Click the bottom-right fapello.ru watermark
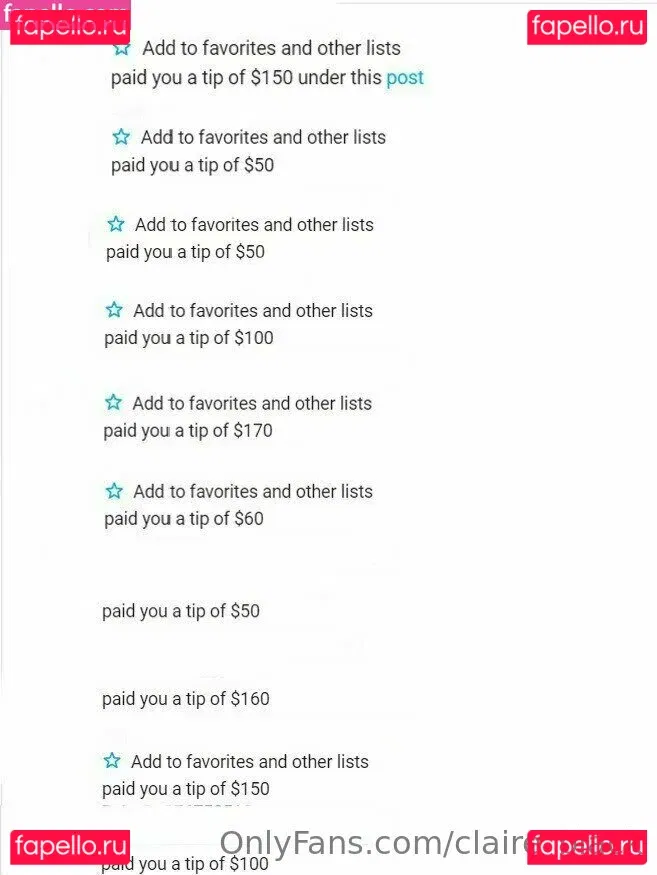The width and height of the screenshot is (657, 875). tap(587, 846)
